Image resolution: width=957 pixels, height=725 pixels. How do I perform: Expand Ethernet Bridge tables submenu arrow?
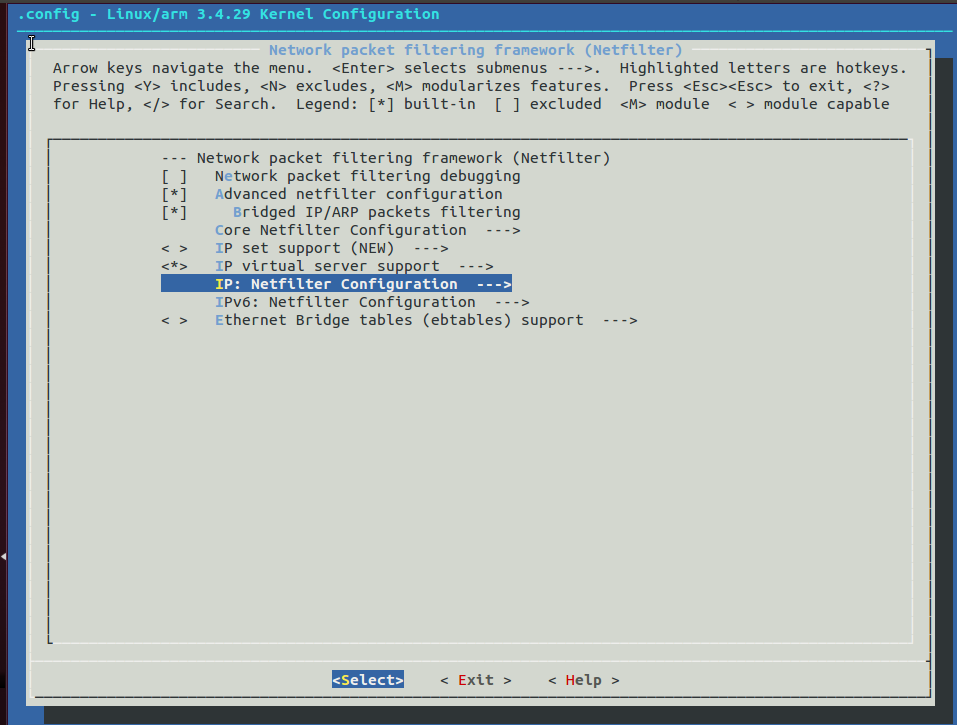click(x=620, y=320)
